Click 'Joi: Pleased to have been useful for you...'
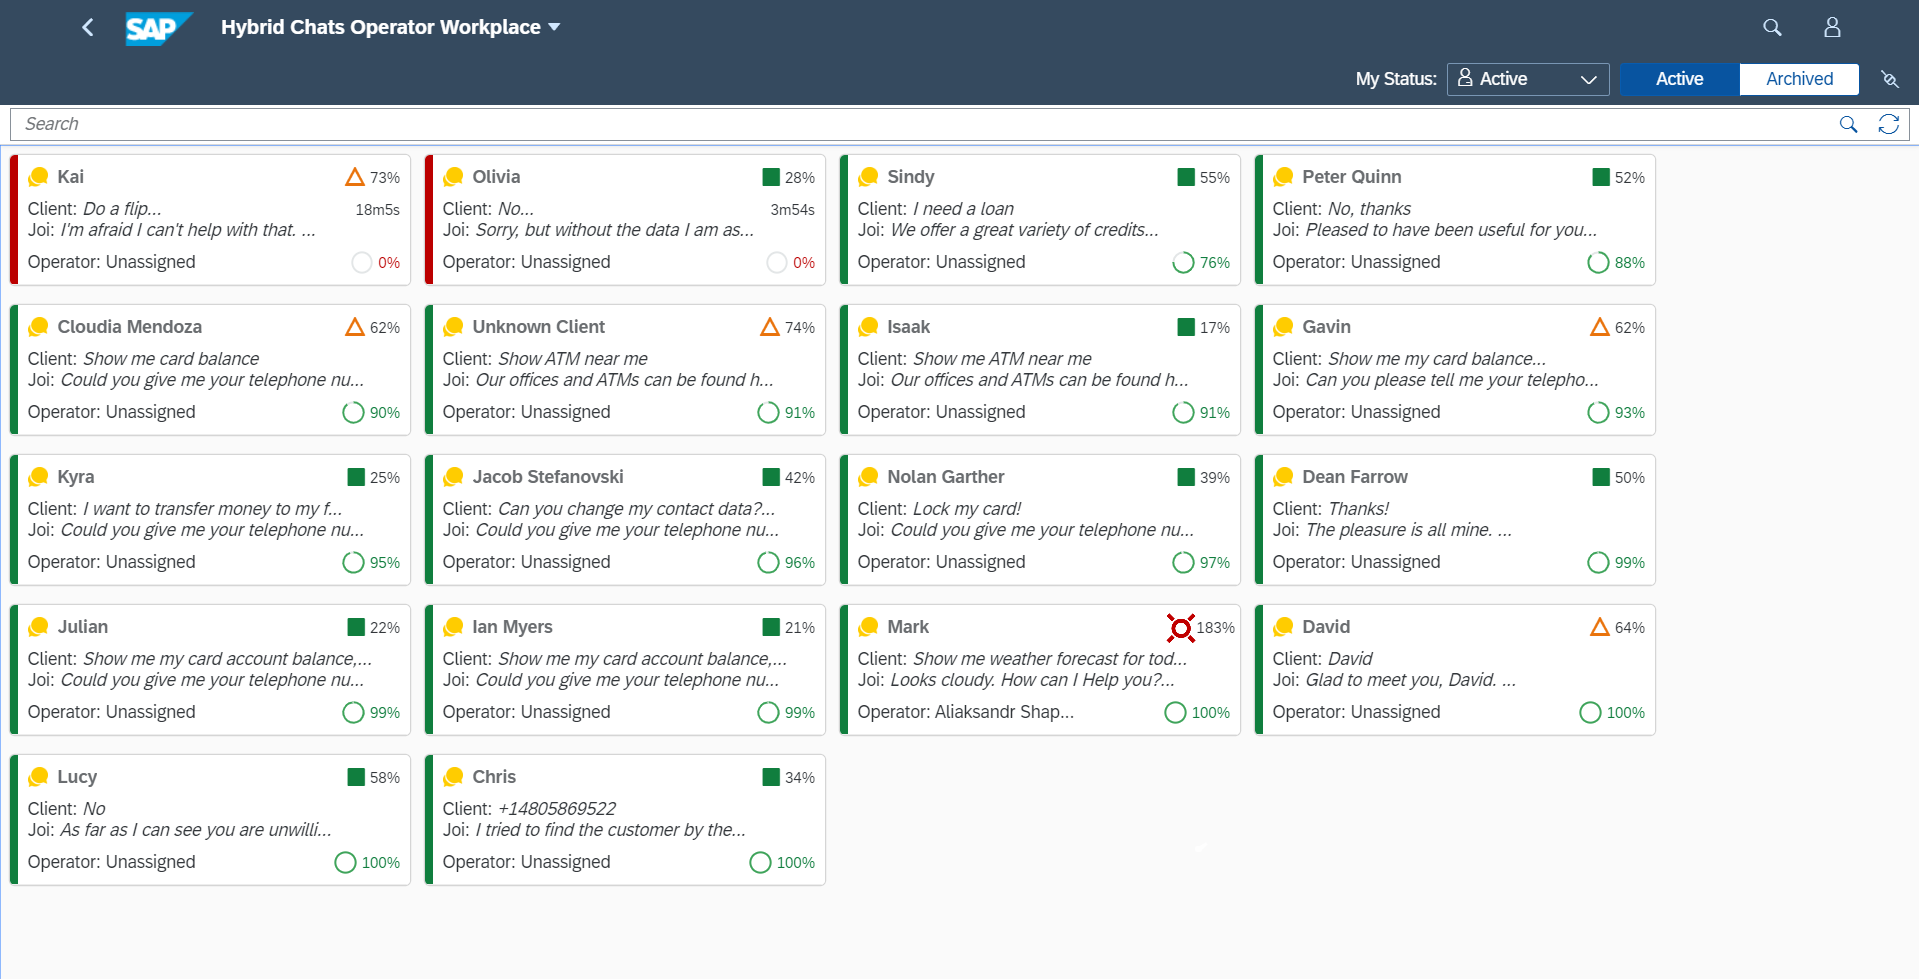Image resolution: width=1919 pixels, height=979 pixels. (x=1434, y=230)
